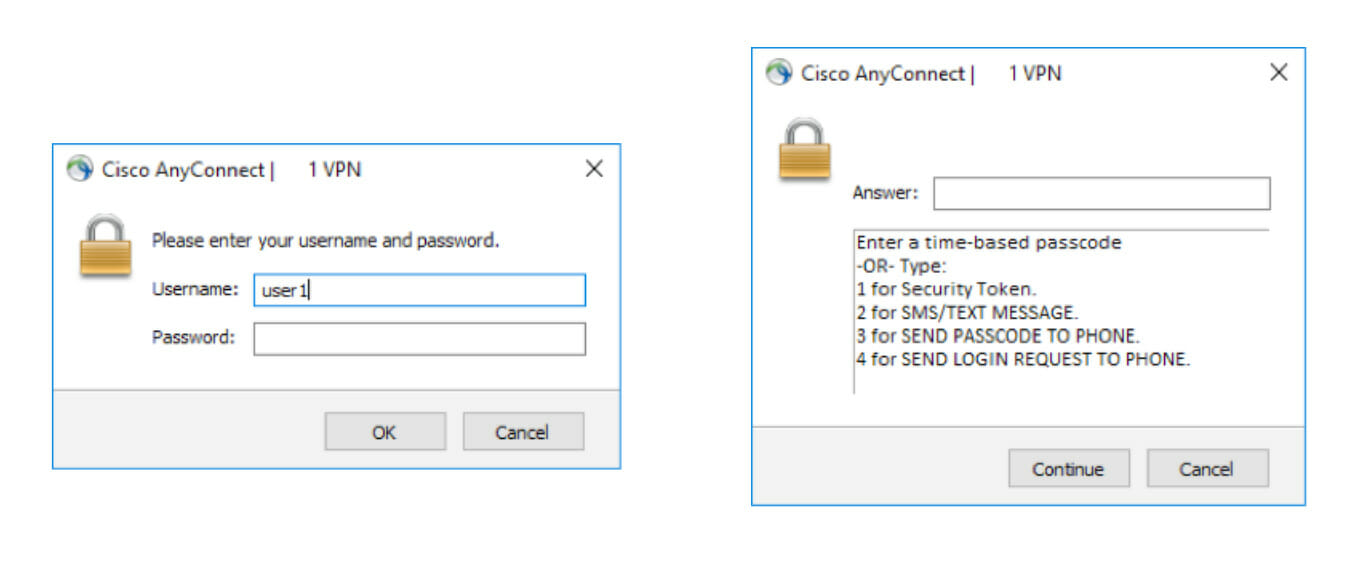The image size is (1360, 568).
Task: Close the time-based passcode Answer dialog
Action: pyautogui.click(x=1278, y=73)
